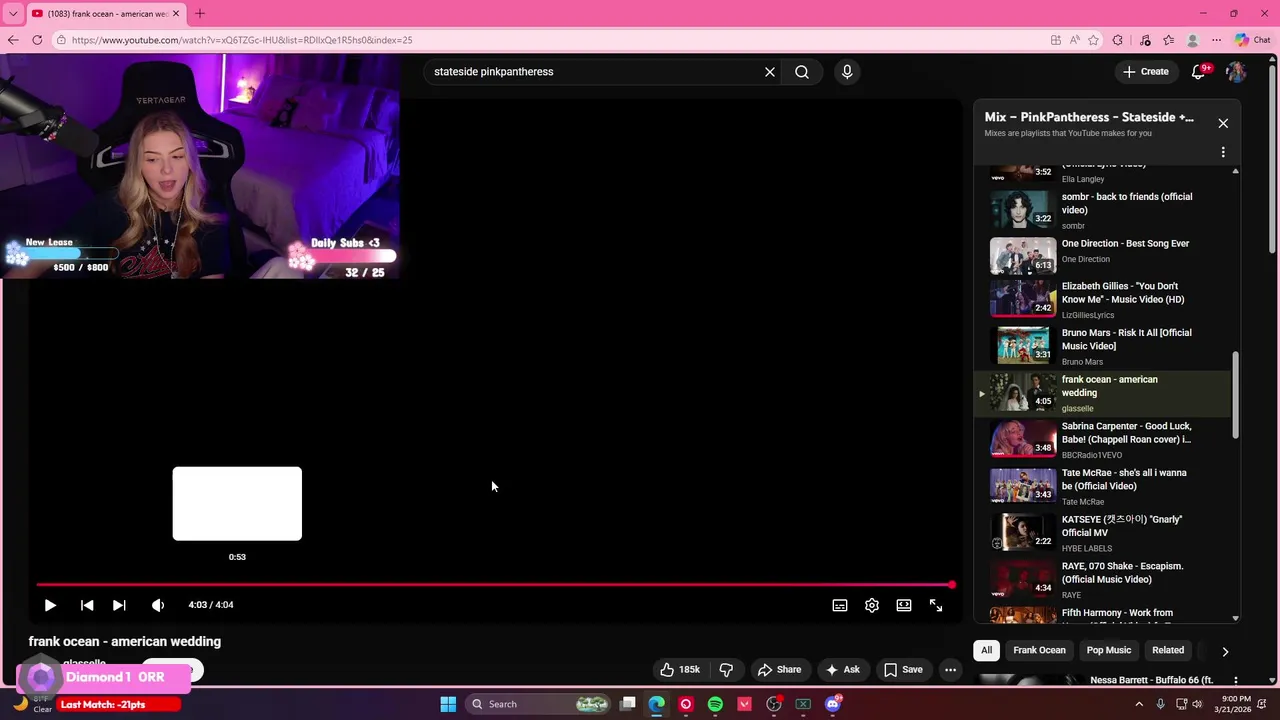Close the Mix playlist panel
Viewport: 1280px width, 720px height.
point(1223,123)
